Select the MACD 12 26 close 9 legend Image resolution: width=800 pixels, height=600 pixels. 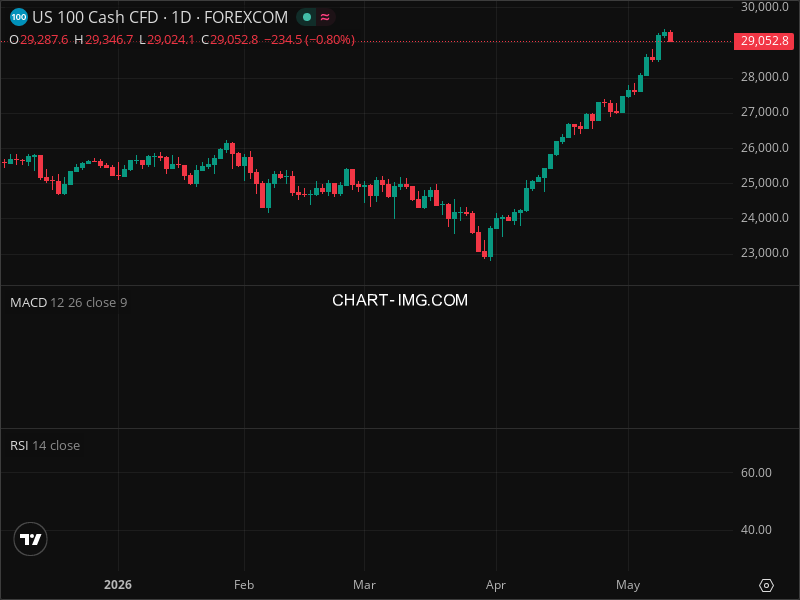click(68, 303)
